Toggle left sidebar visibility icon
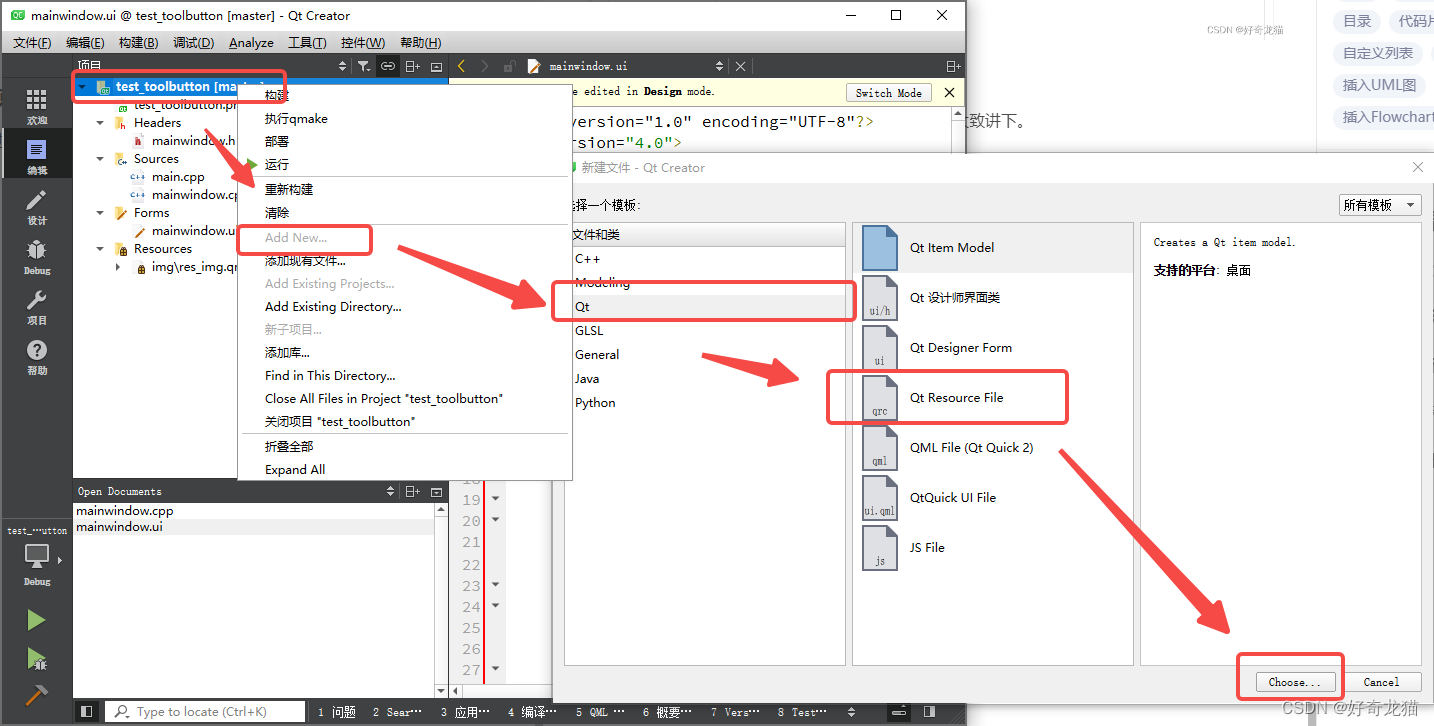 pos(87,712)
